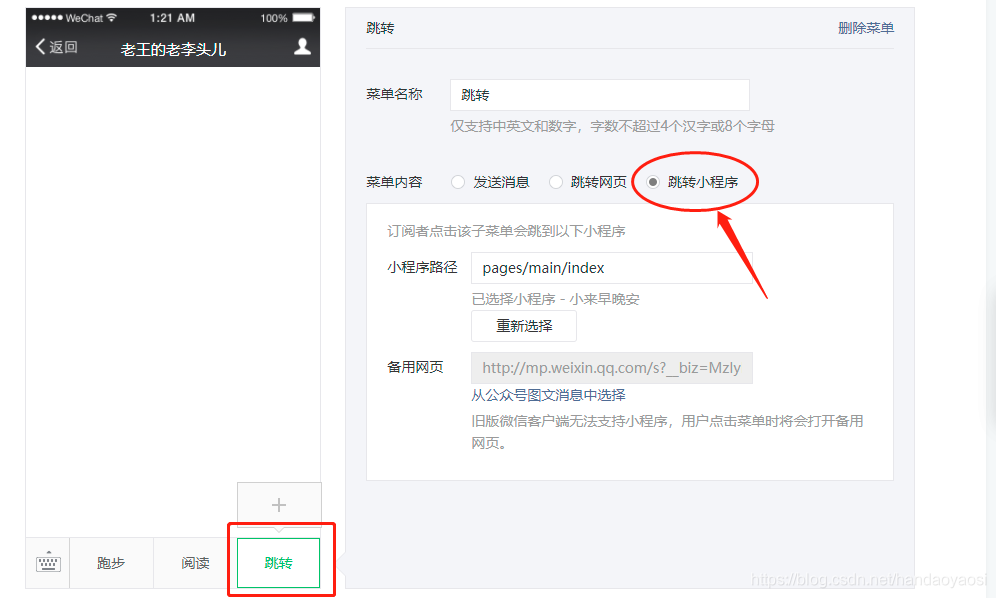The width and height of the screenshot is (996, 598).
Task: Add submenu with the plus button
Action: pyautogui.click(x=279, y=505)
